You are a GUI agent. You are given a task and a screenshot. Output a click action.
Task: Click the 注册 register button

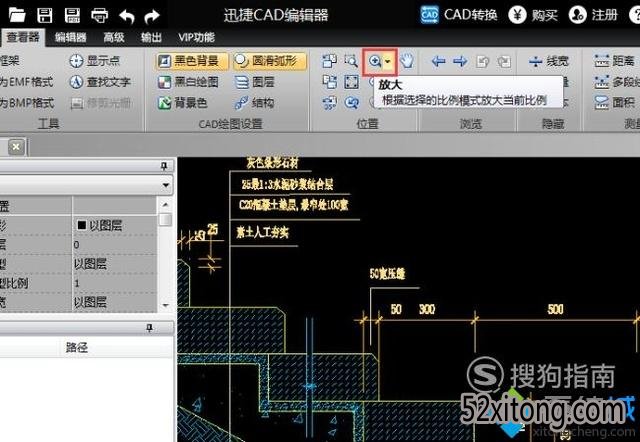point(593,15)
